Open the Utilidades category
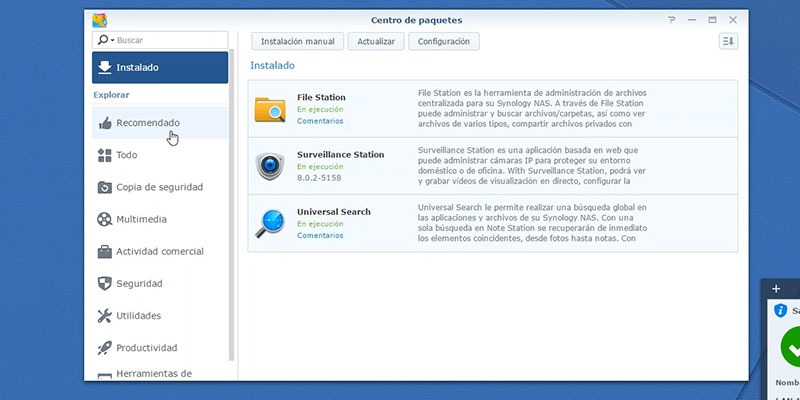The image size is (800, 400). 160,316
